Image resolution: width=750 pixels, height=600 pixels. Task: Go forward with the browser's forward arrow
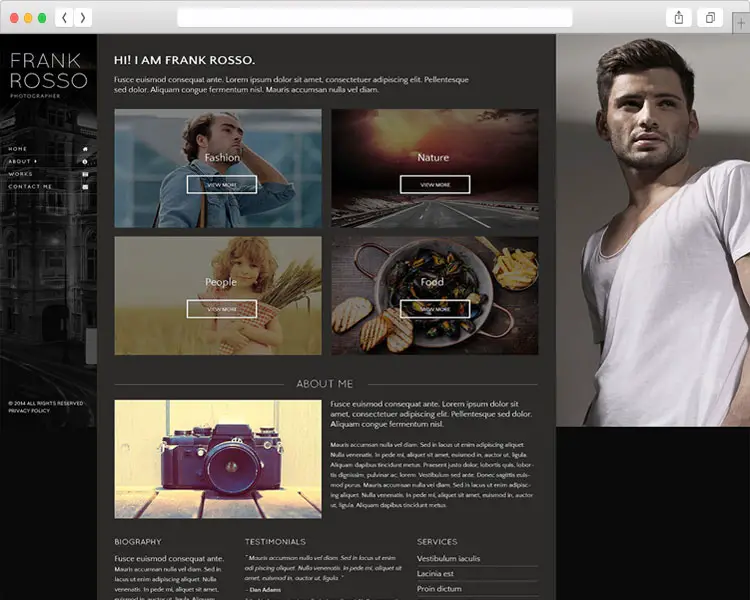tap(83, 18)
